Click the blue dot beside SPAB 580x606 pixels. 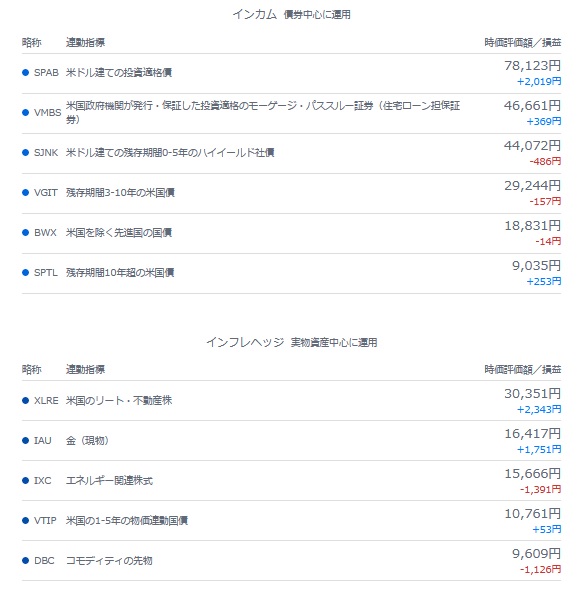coord(26,73)
